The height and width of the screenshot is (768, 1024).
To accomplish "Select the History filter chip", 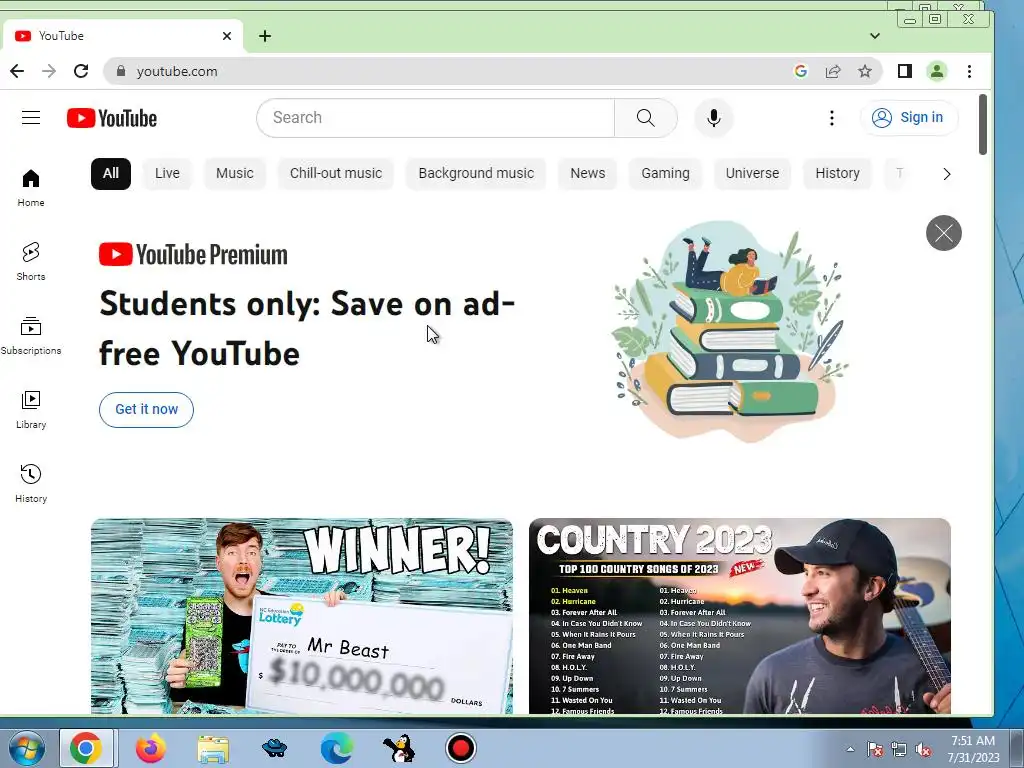I will (837, 174).
